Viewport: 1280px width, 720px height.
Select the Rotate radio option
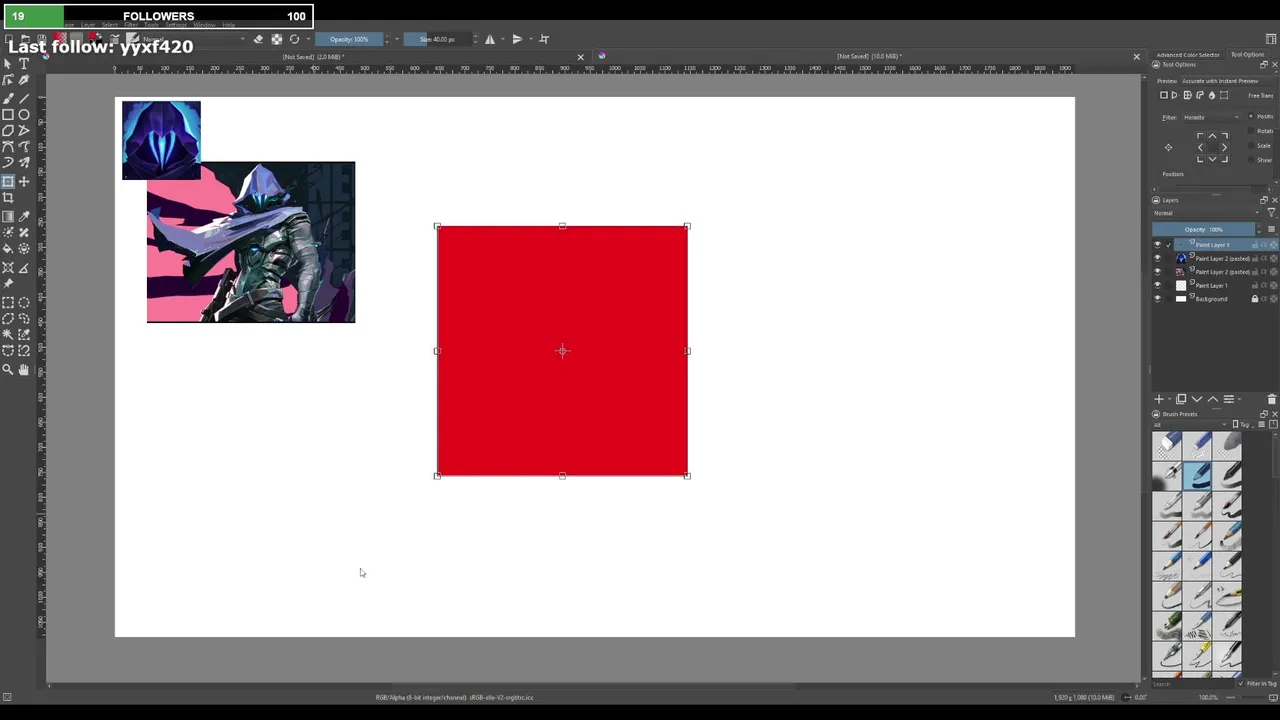click(1250, 131)
